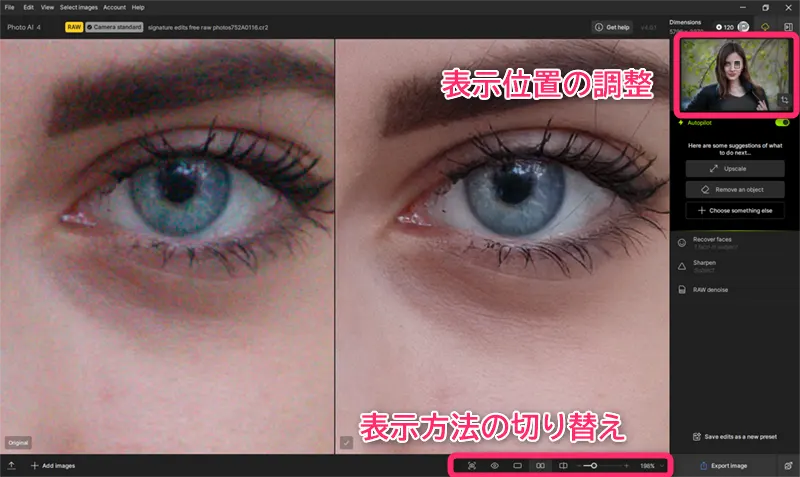The height and width of the screenshot is (477, 800).
Task: Click the Remove an object button
Action: point(735,189)
